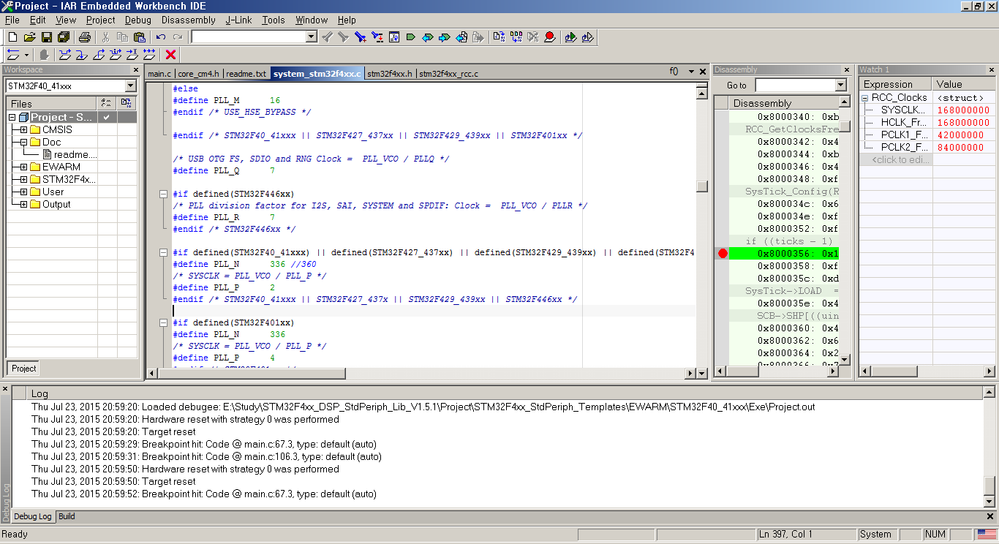
Task: Toggle the checkmark on the Project row
Action: (106, 117)
